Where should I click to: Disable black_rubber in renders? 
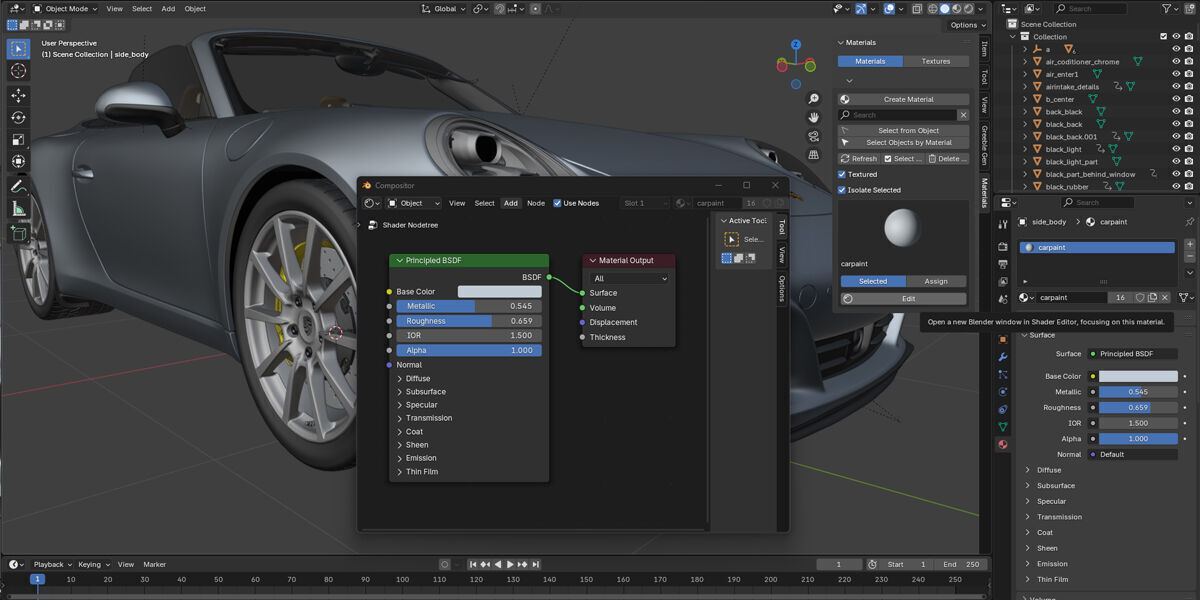pos(1190,187)
